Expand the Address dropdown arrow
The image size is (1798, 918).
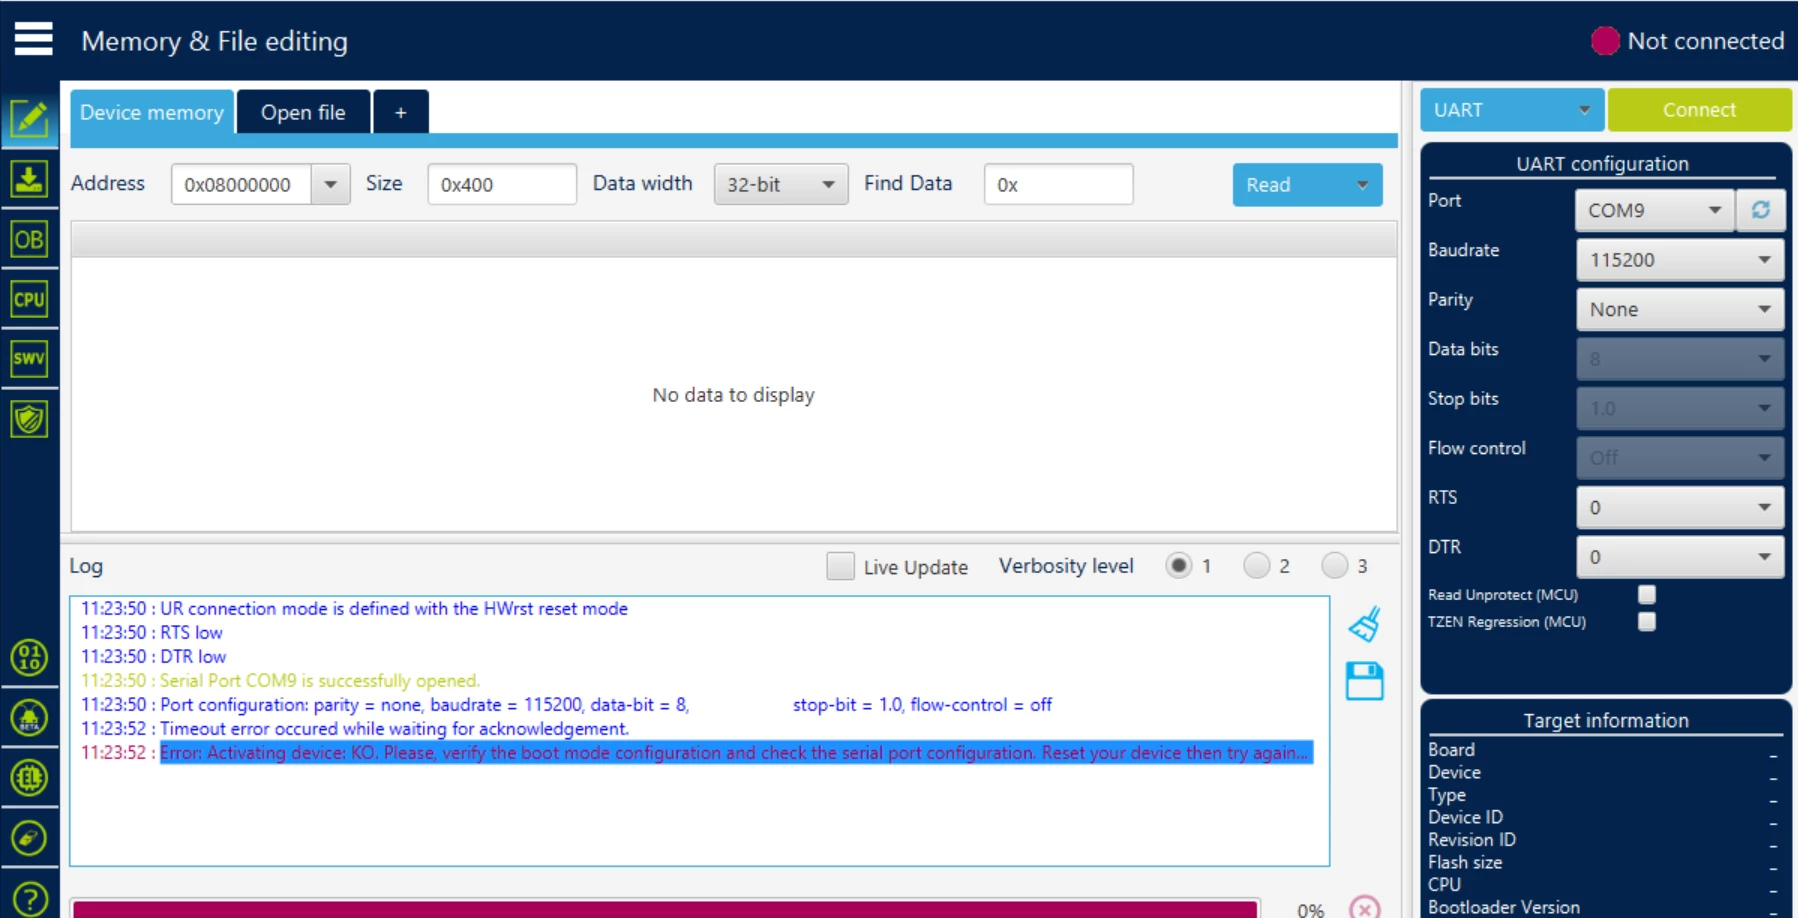click(330, 184)
